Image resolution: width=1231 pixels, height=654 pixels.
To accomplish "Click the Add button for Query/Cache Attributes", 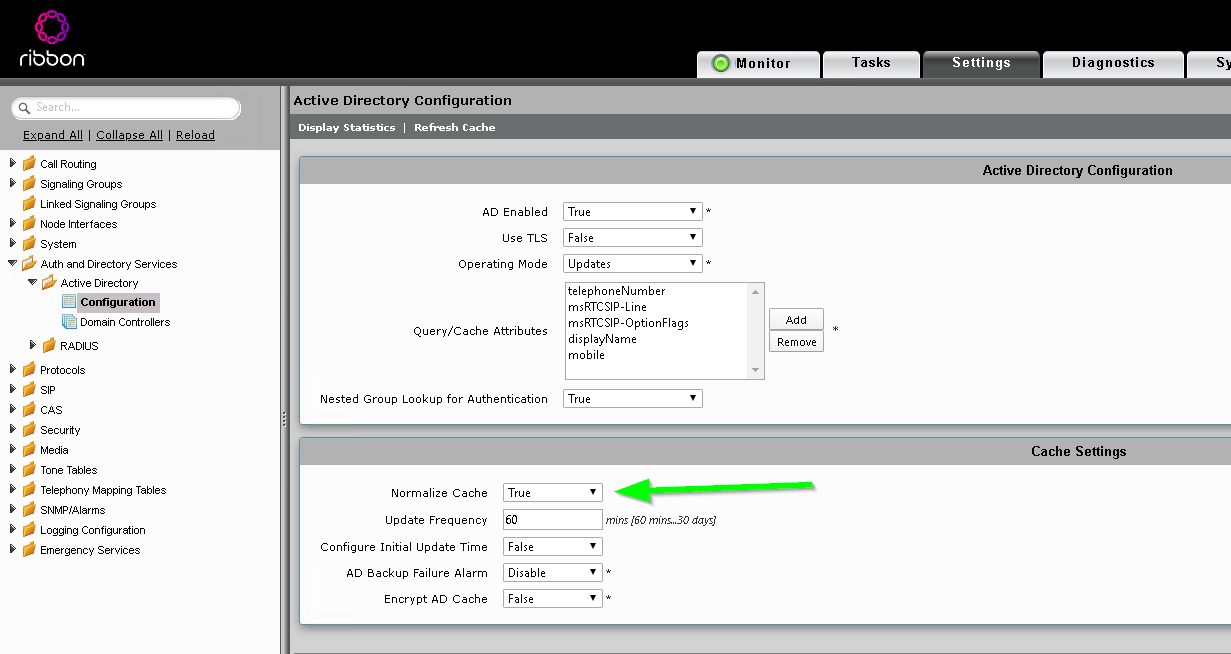I will point(795,319).
